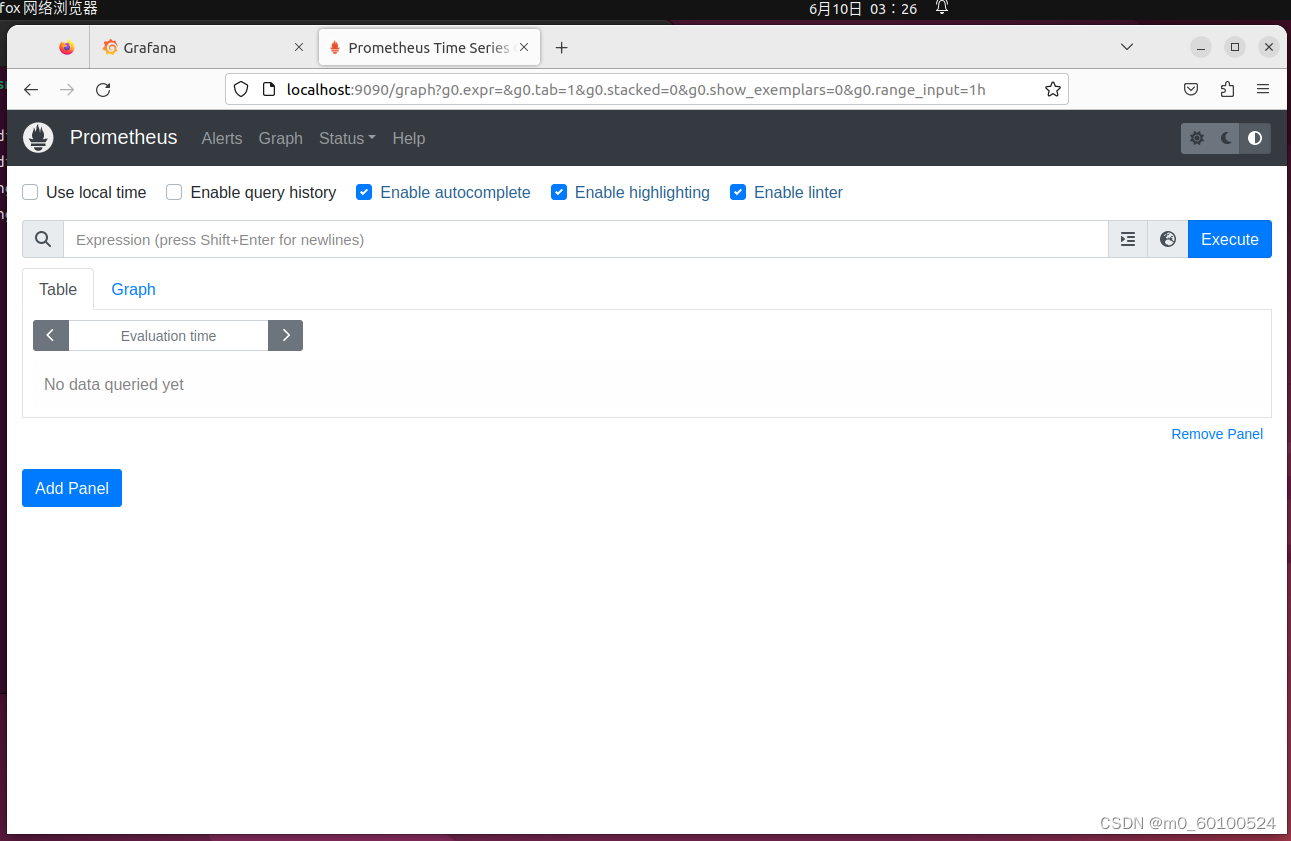Select the auto theme contrast icon
1291x841 pixels.
(x=1255, y=138)
